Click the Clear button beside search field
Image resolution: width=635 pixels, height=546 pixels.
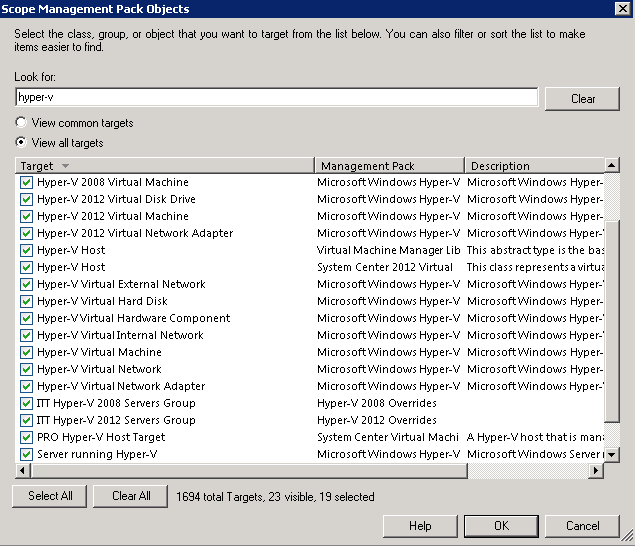582,99
